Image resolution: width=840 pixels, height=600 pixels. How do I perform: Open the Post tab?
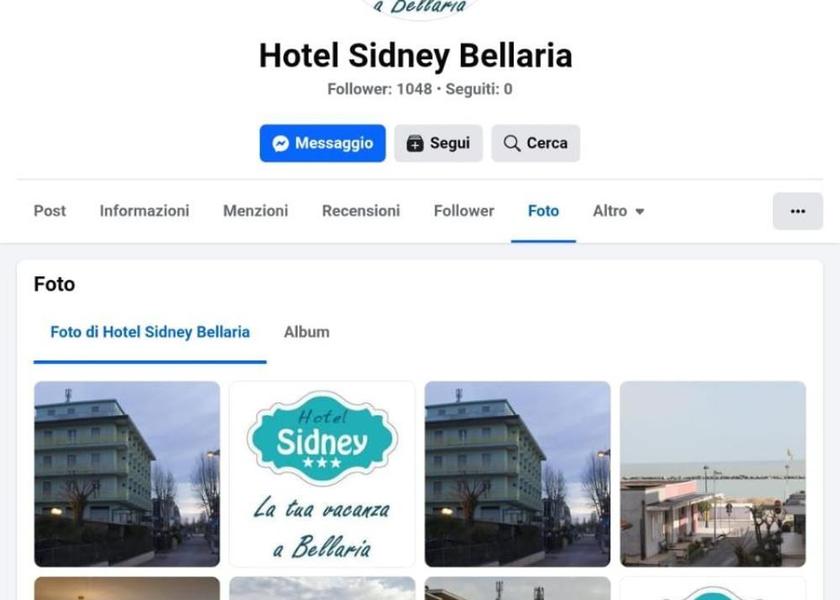(50, 211)
